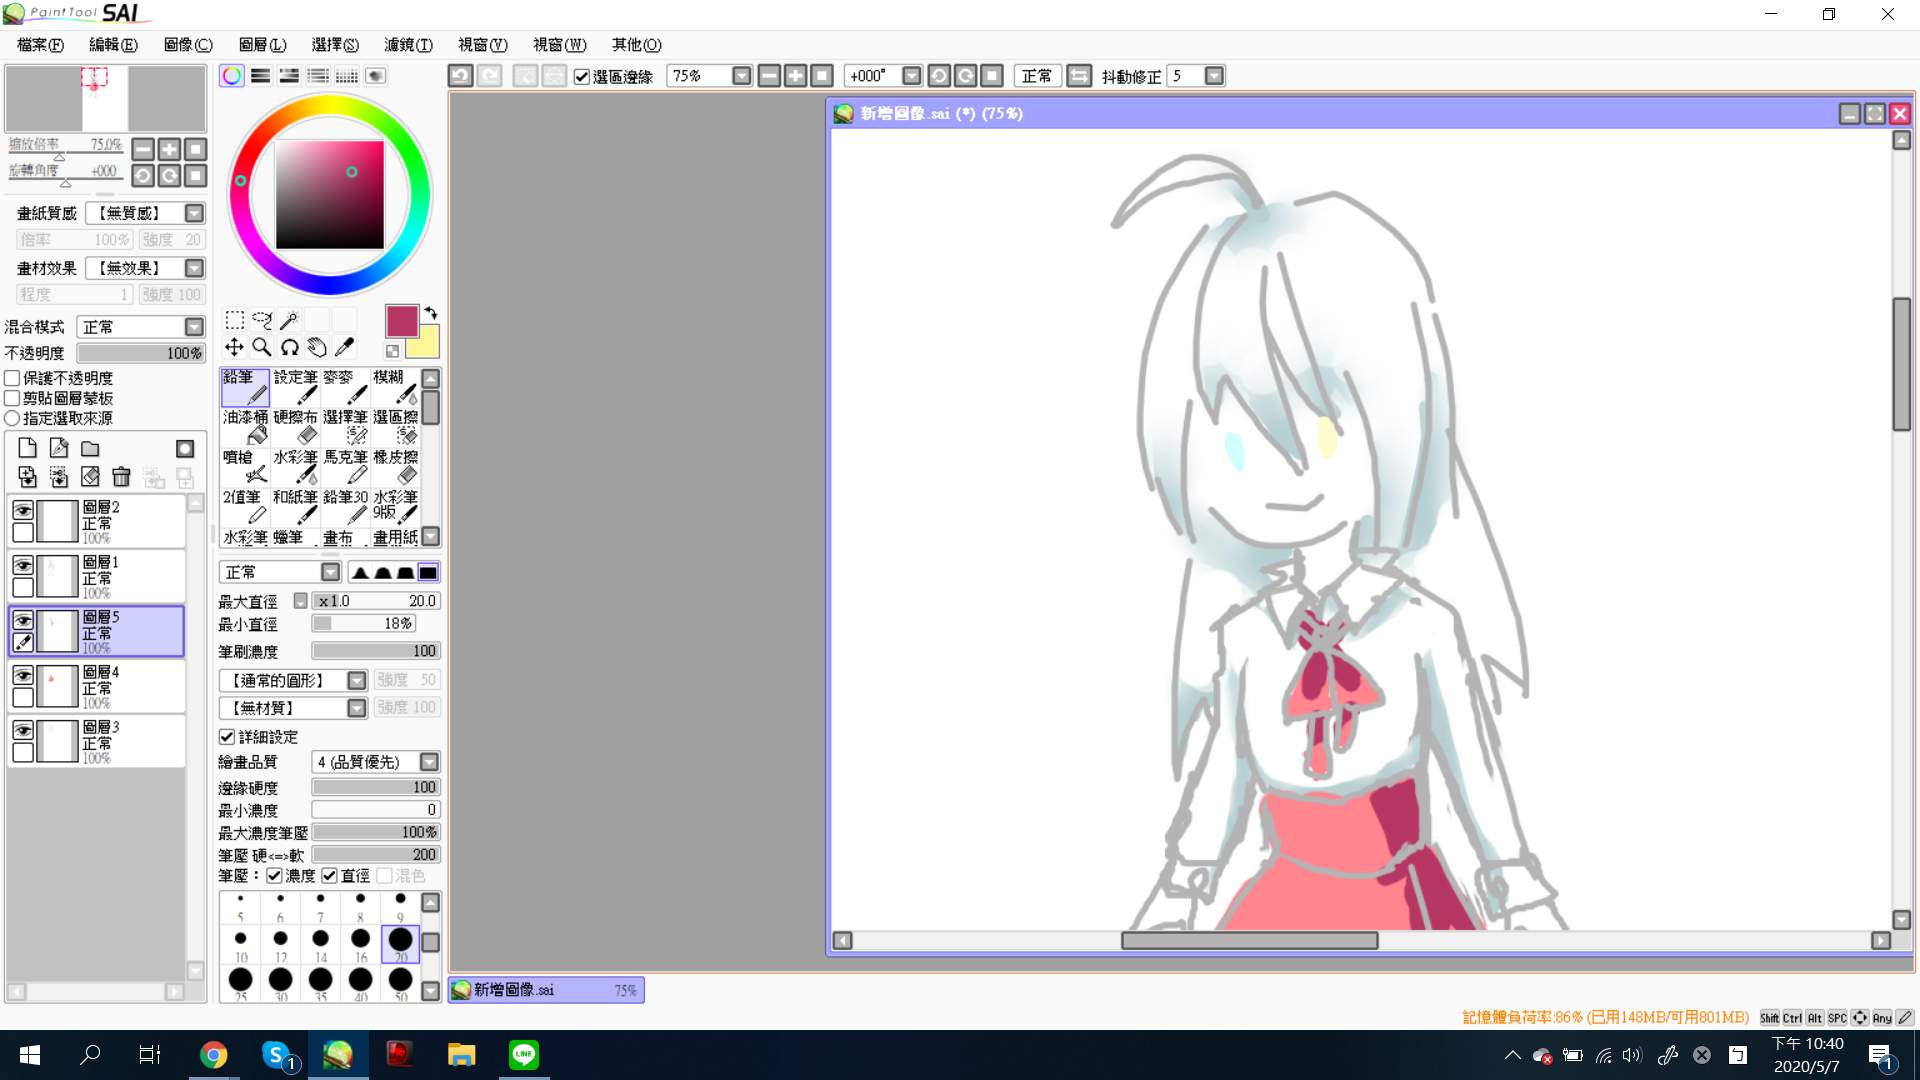Adjust the 不透明度 opacity slider
This screenshot has width=1920, height=1080.
[x=140, y=353]
